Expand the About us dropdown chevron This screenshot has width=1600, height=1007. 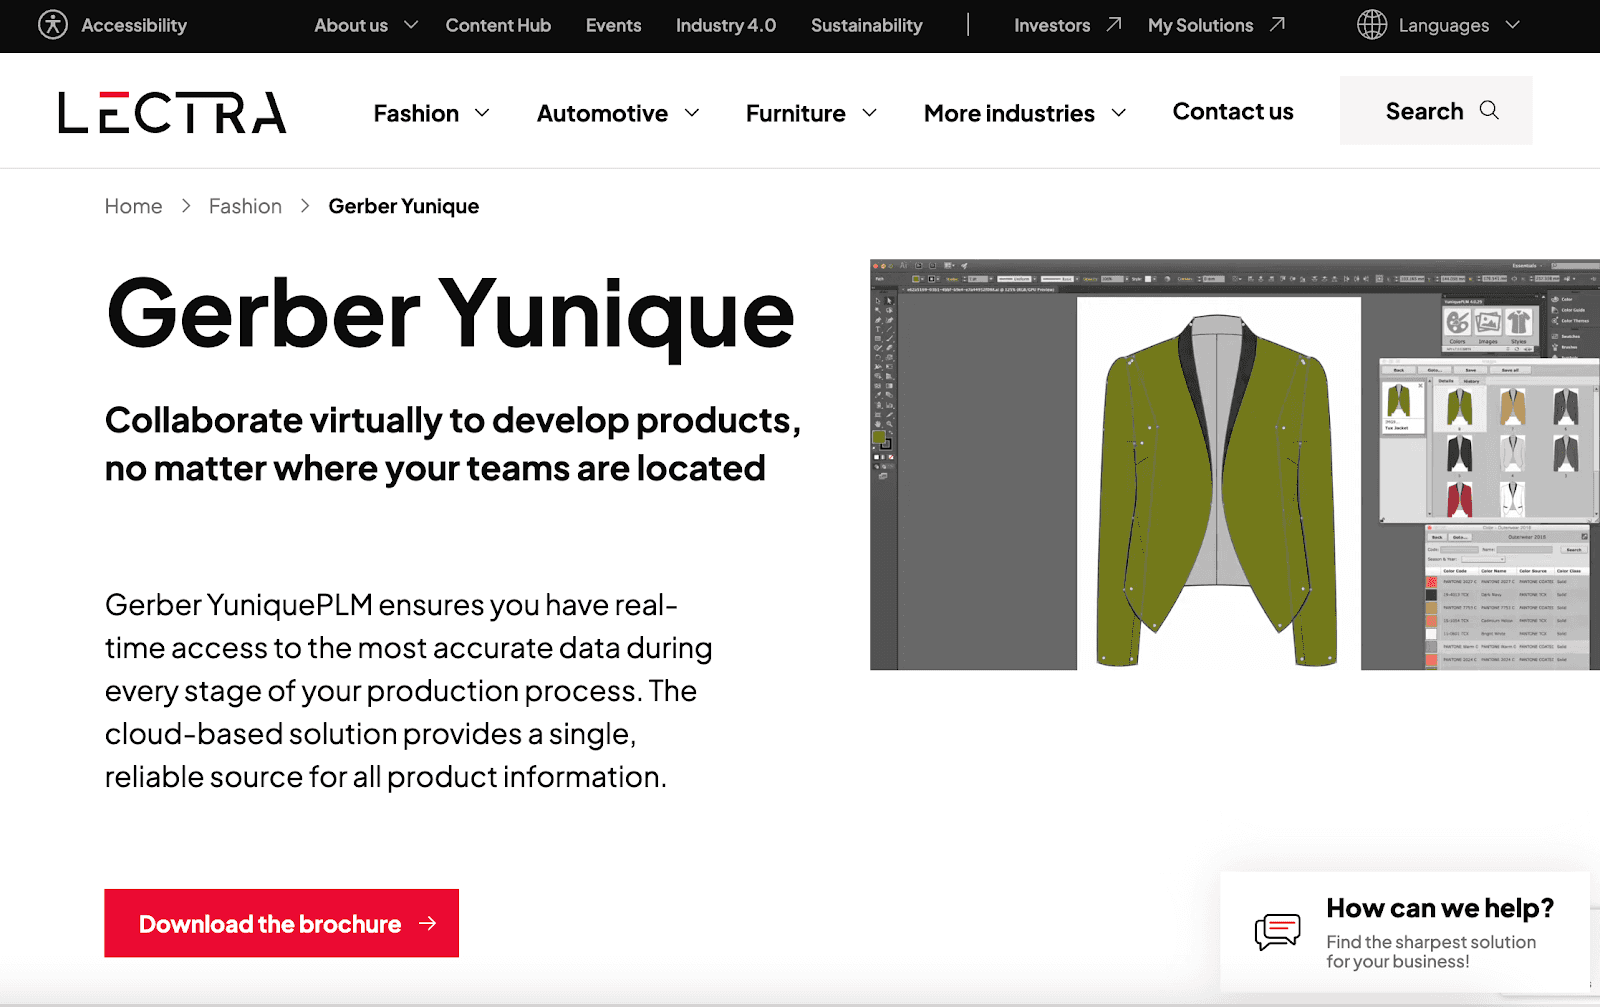(x=411, y=25)
